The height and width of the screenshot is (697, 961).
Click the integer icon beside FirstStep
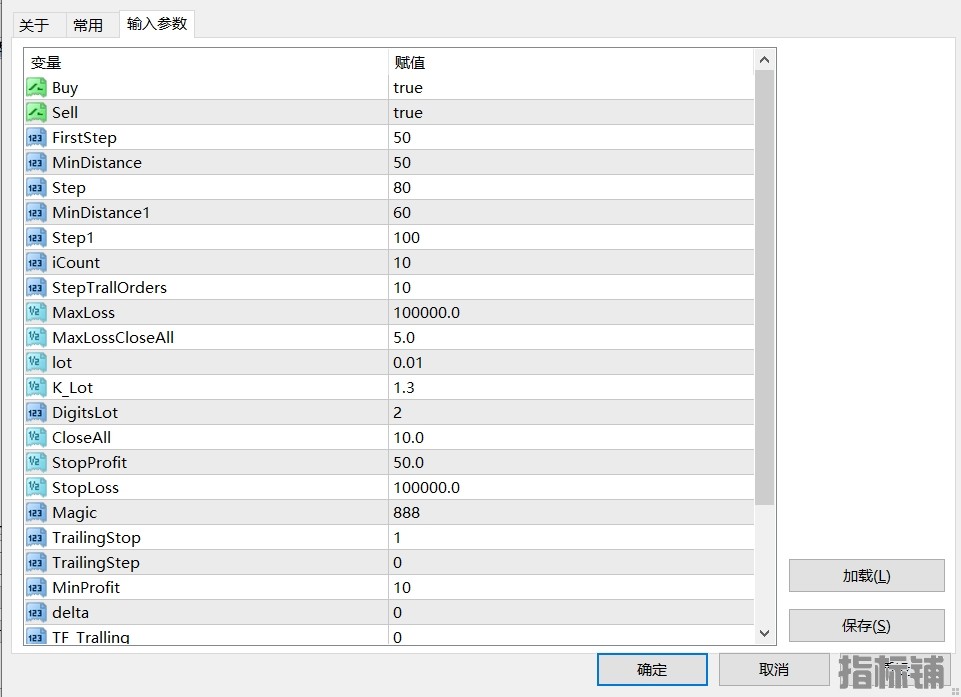point(36,138)
